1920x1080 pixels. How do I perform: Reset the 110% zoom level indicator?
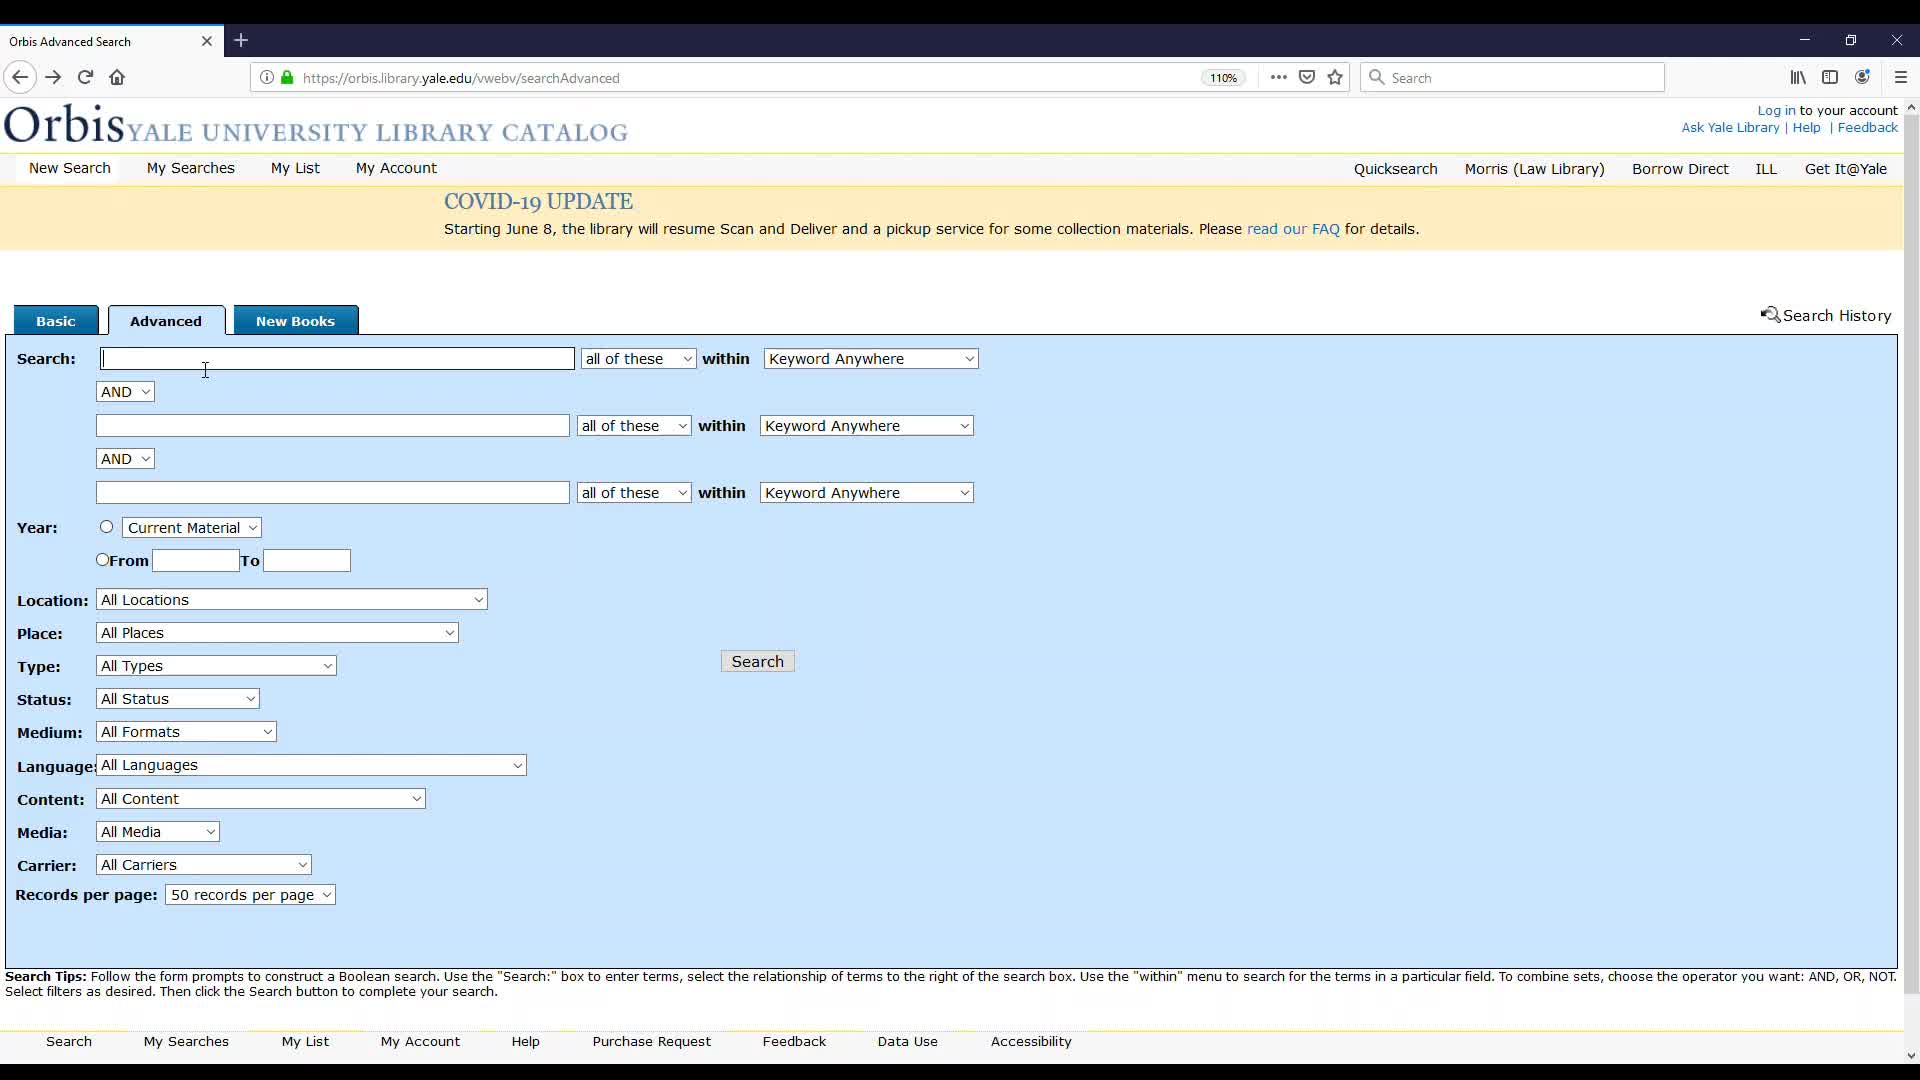point(1224,78)
